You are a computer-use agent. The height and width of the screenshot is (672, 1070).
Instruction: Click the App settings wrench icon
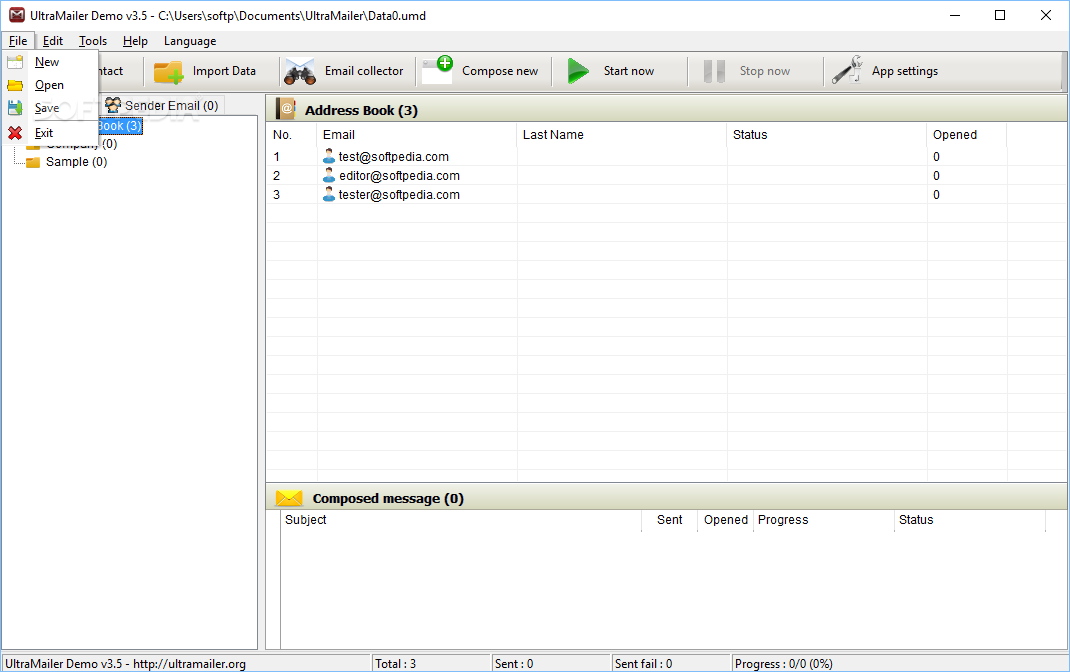click(847, 70)
